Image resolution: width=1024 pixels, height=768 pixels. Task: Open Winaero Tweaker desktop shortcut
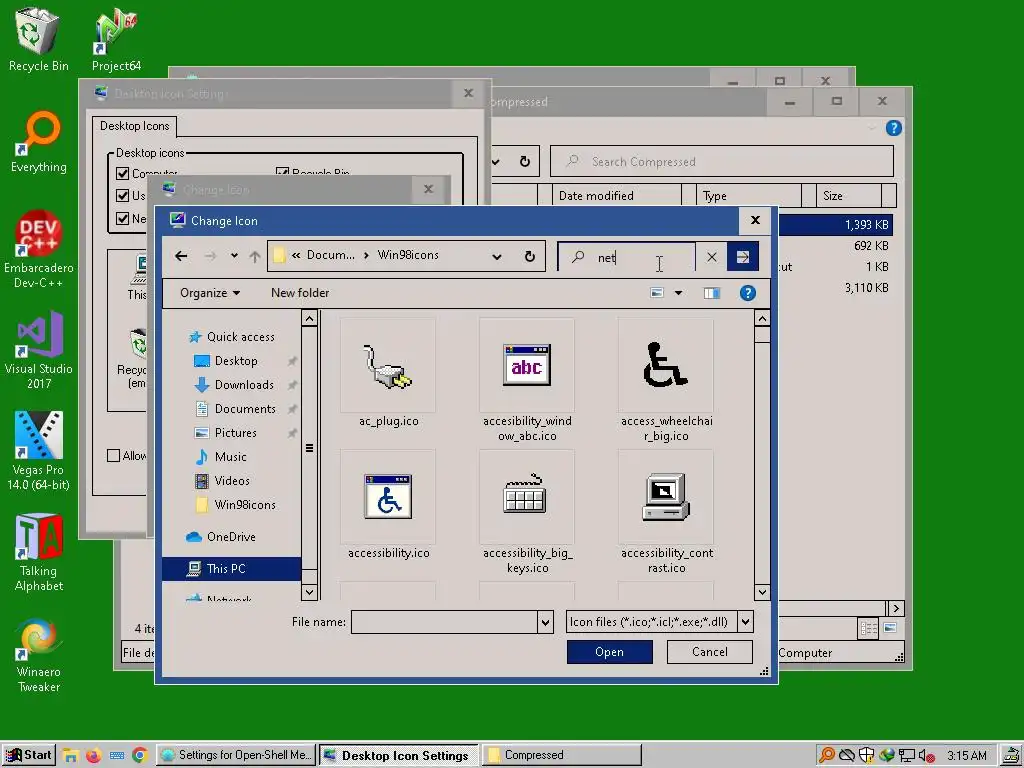39,655
